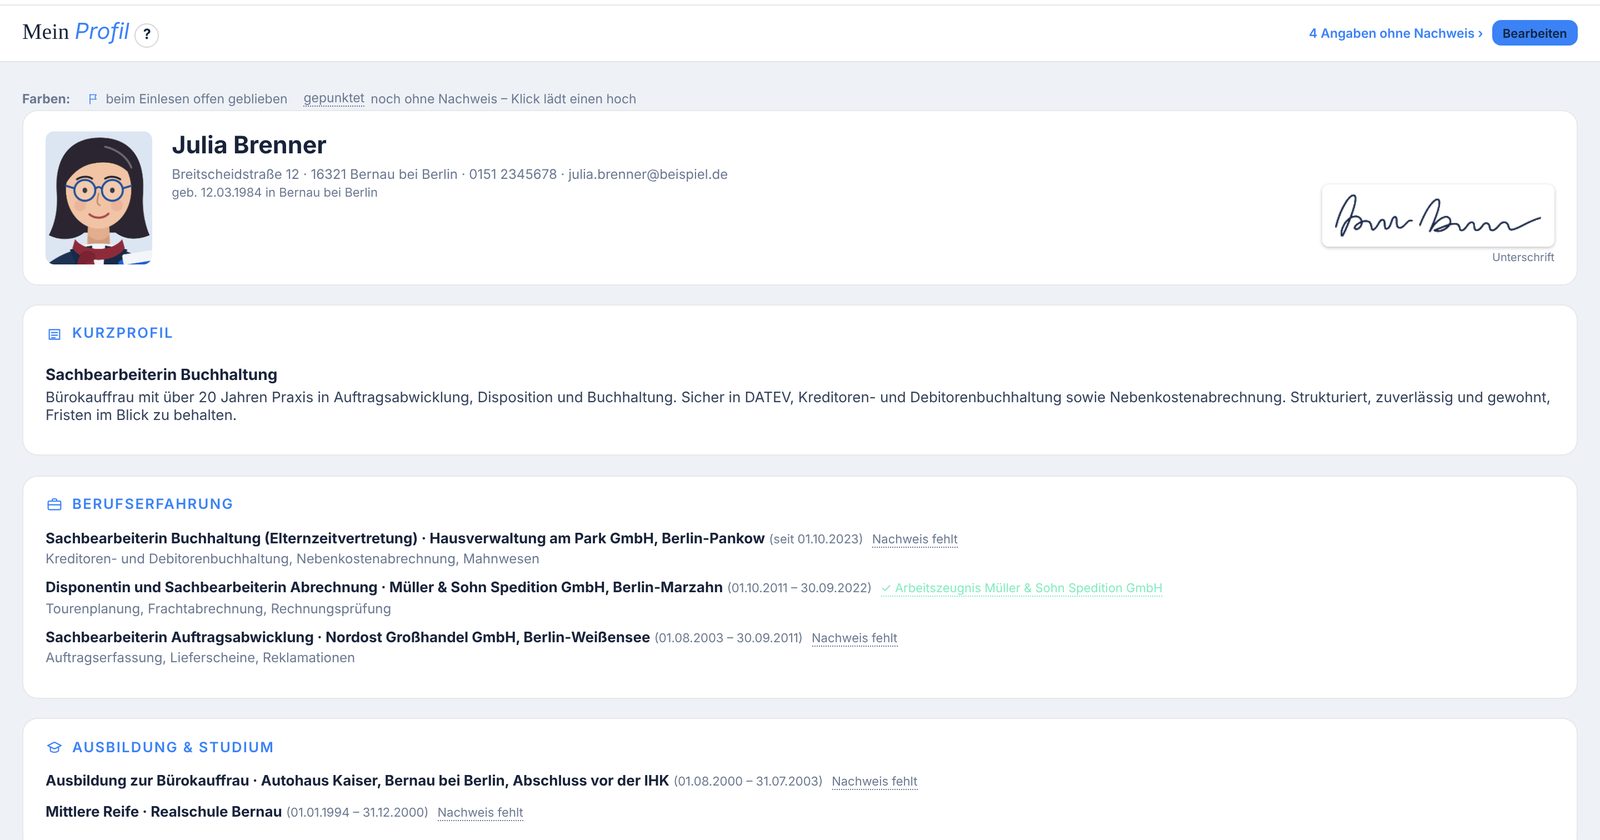Click 'Nachweis fehlt' for Autohaus Kaiser training
Viewport: 1600px width, 840px height.
coord(874,782)
